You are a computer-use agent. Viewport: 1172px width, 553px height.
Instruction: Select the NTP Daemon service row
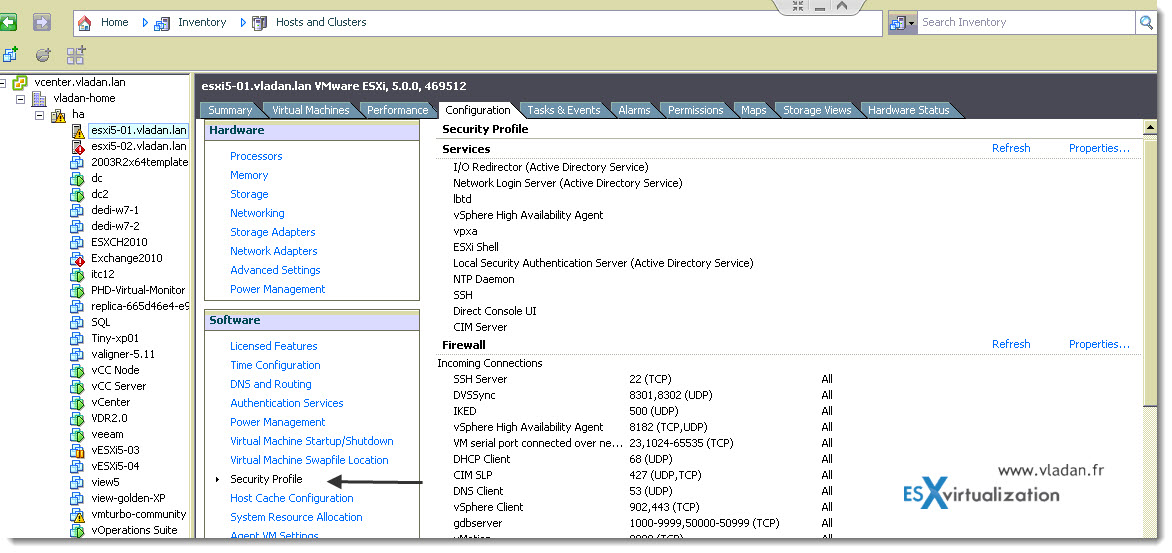(x=484, y=279)
